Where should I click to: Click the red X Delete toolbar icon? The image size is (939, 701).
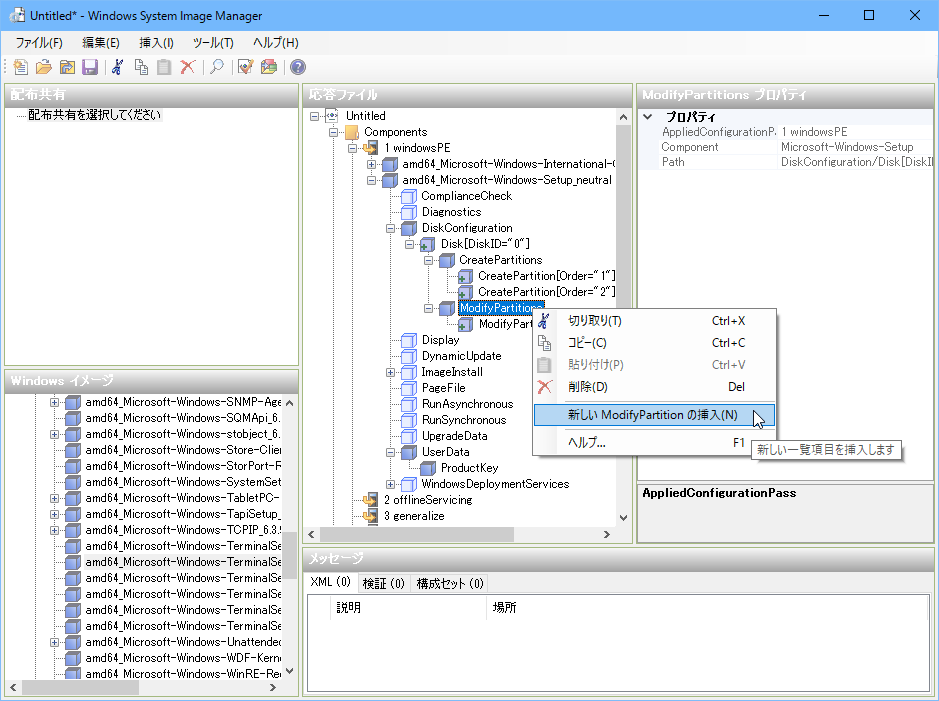point(187,67)
